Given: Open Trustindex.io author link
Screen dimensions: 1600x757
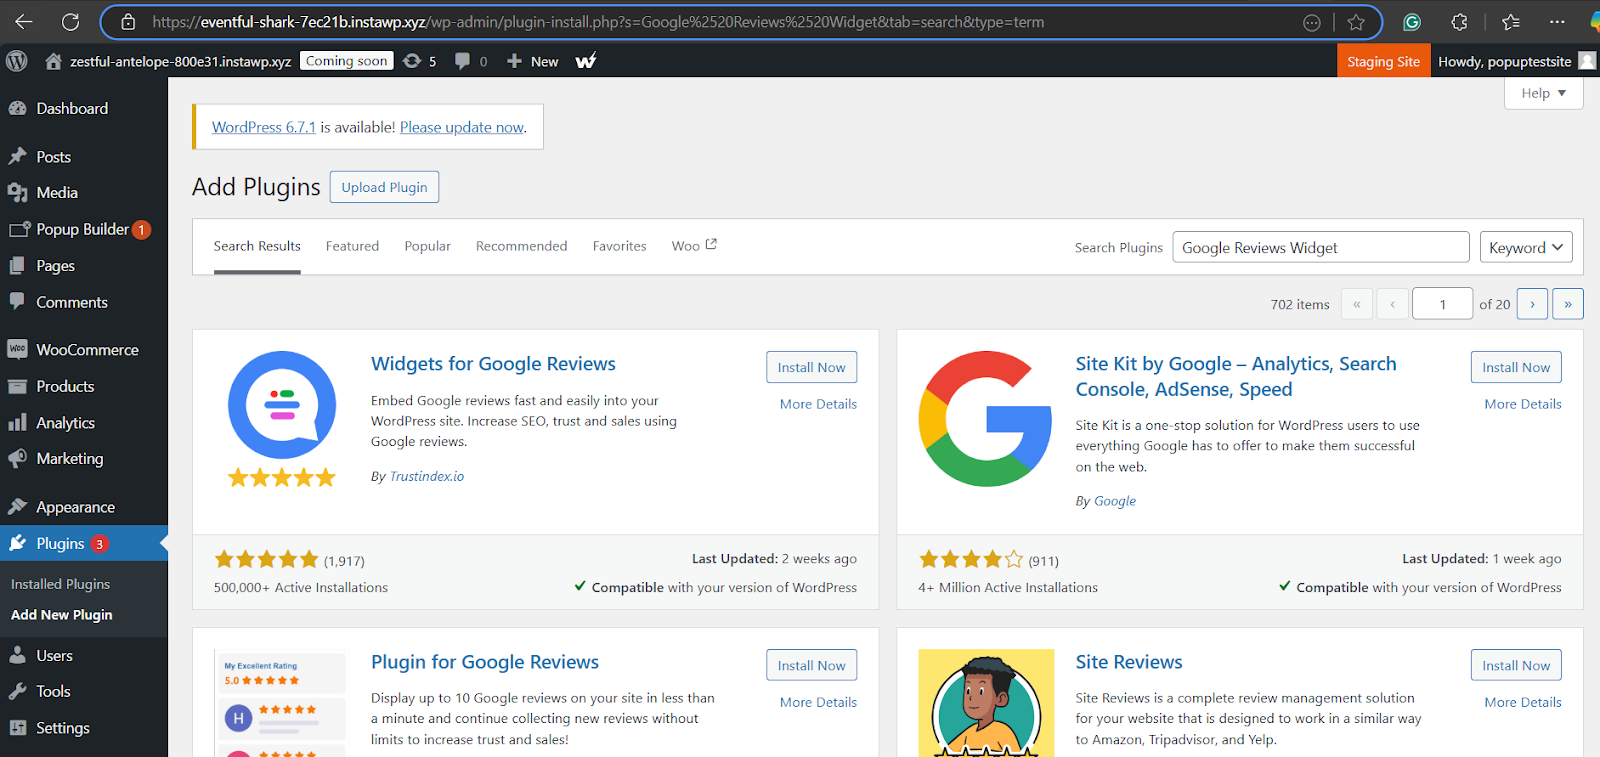Looking at the screenshot, I should point(427,476).
